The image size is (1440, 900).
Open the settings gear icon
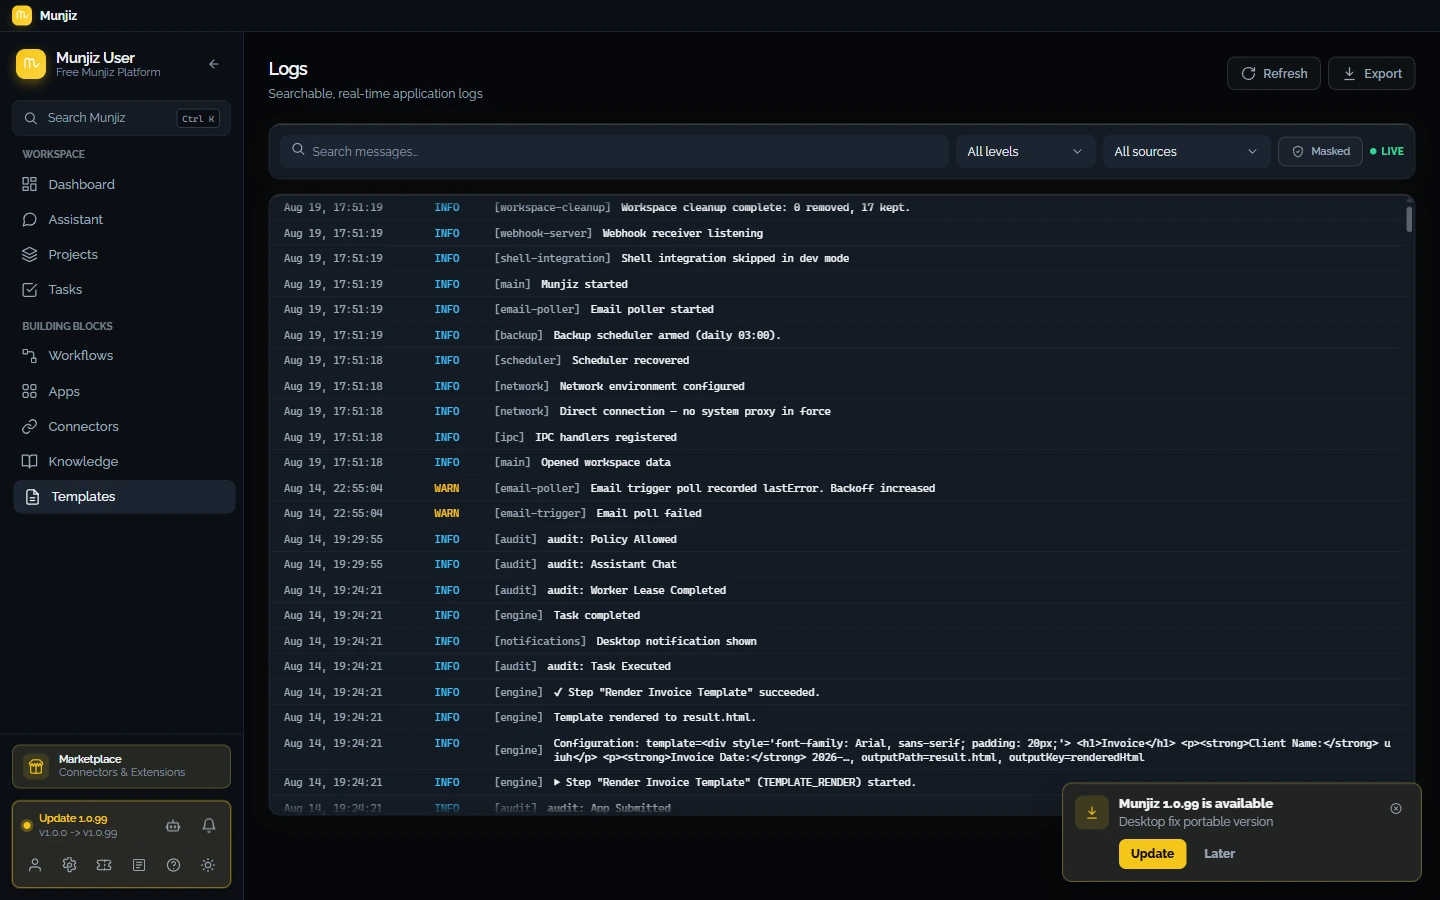pos(69,865)
